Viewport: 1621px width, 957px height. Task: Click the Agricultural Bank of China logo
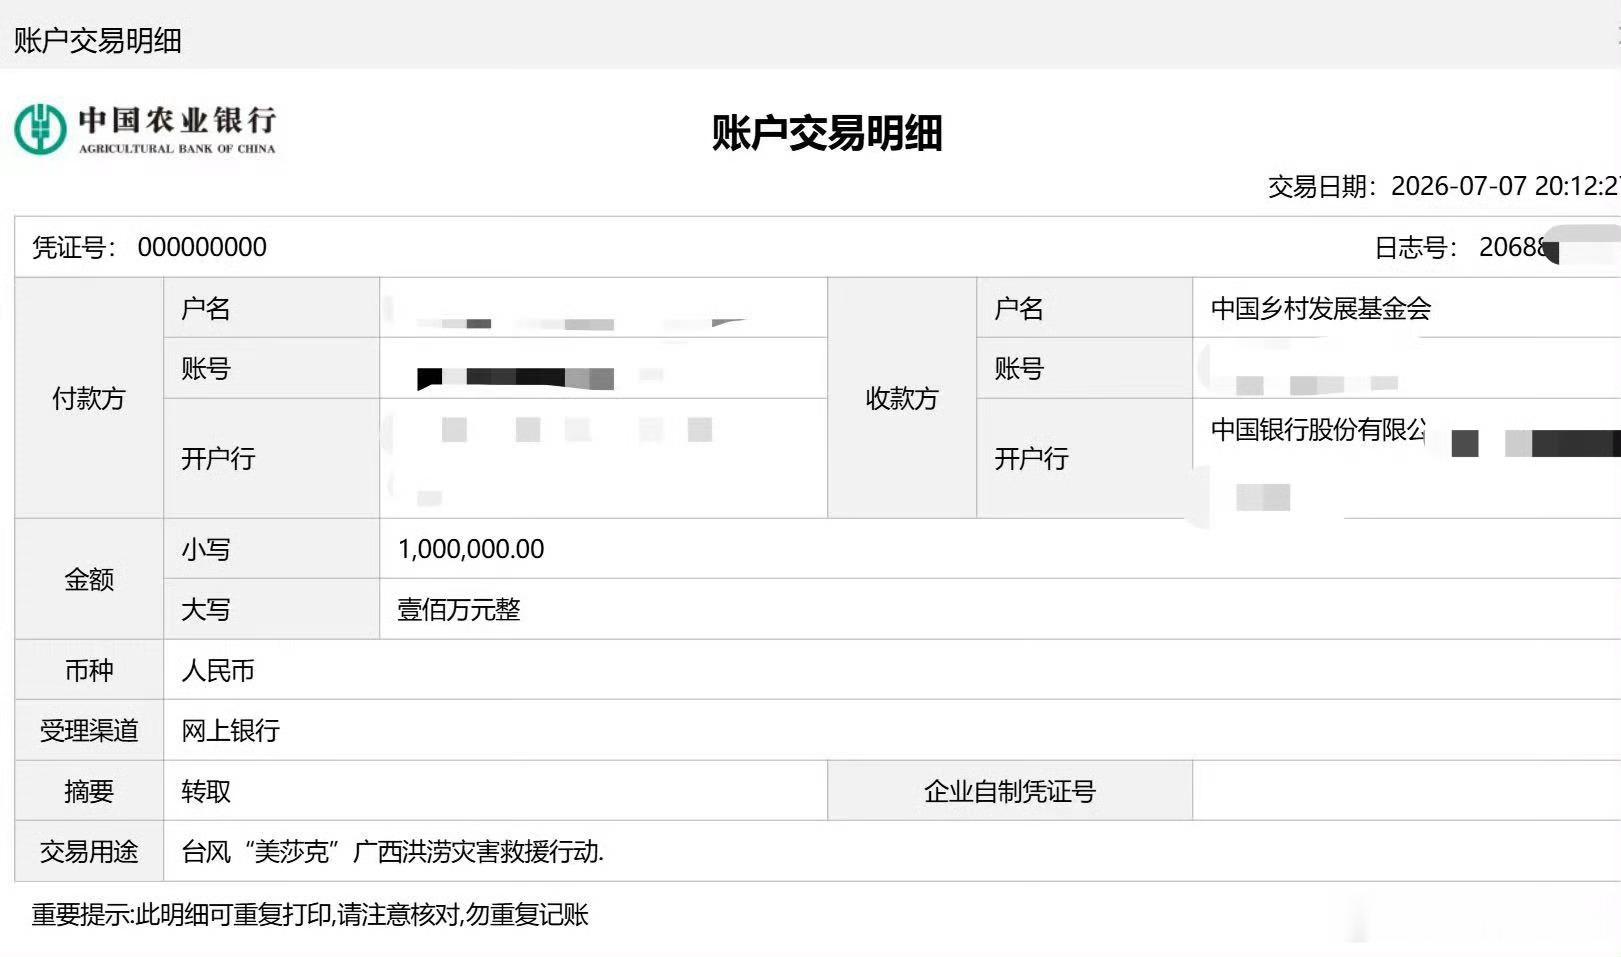pos(145,130)
